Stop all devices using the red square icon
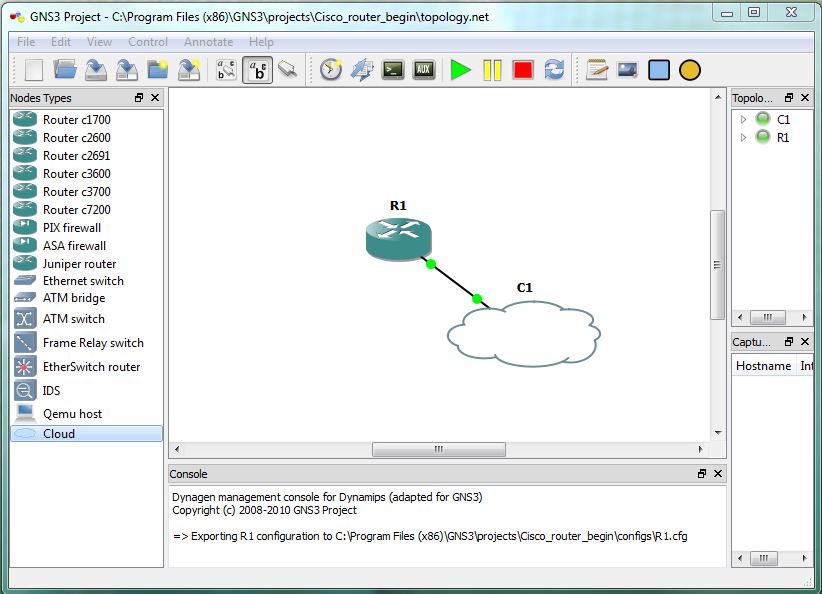 [521, 70]
